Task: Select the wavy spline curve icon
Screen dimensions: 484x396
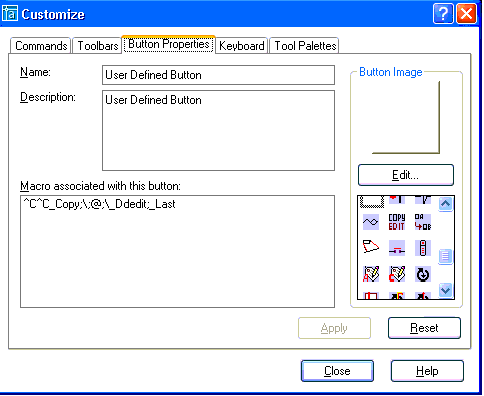Action: coord(370,222)
